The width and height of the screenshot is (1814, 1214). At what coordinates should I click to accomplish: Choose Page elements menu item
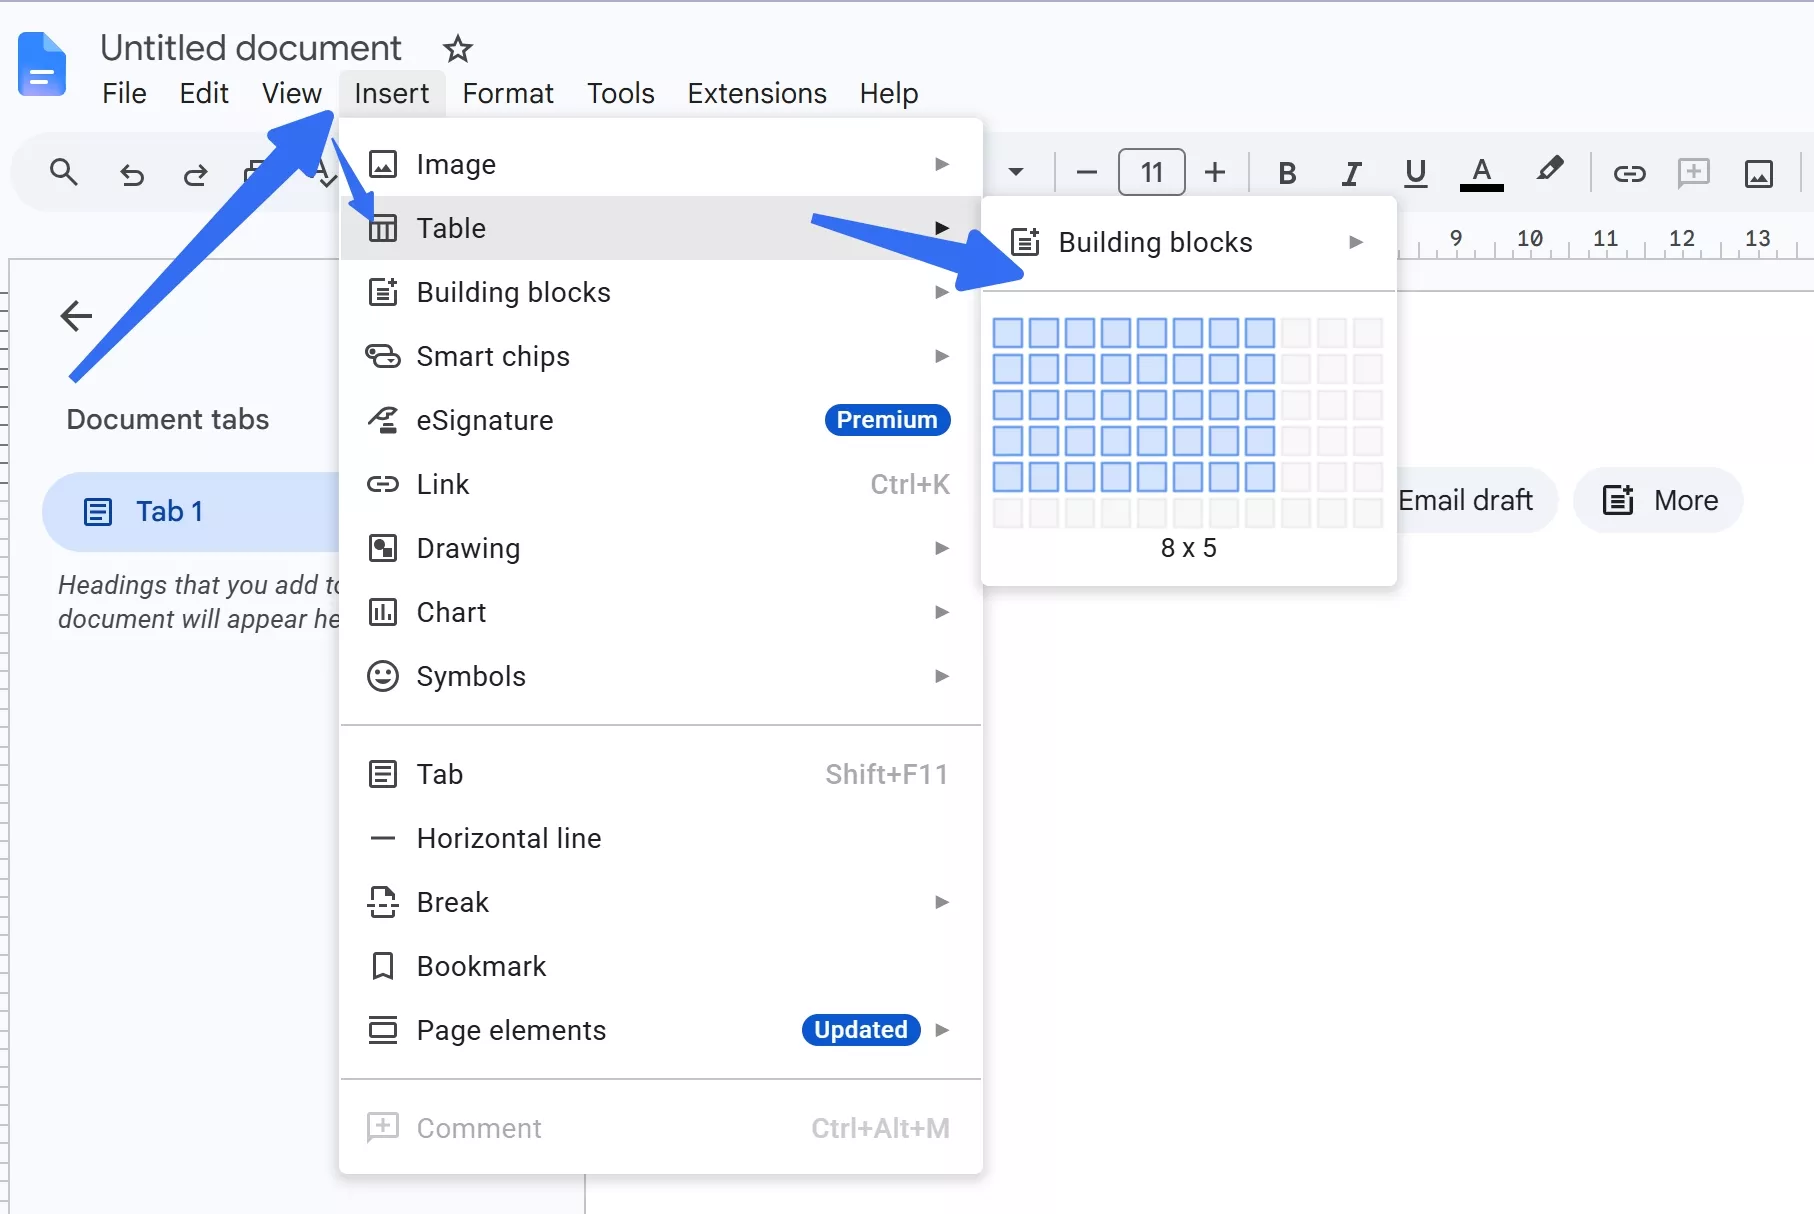click(x=660, y=1030)
